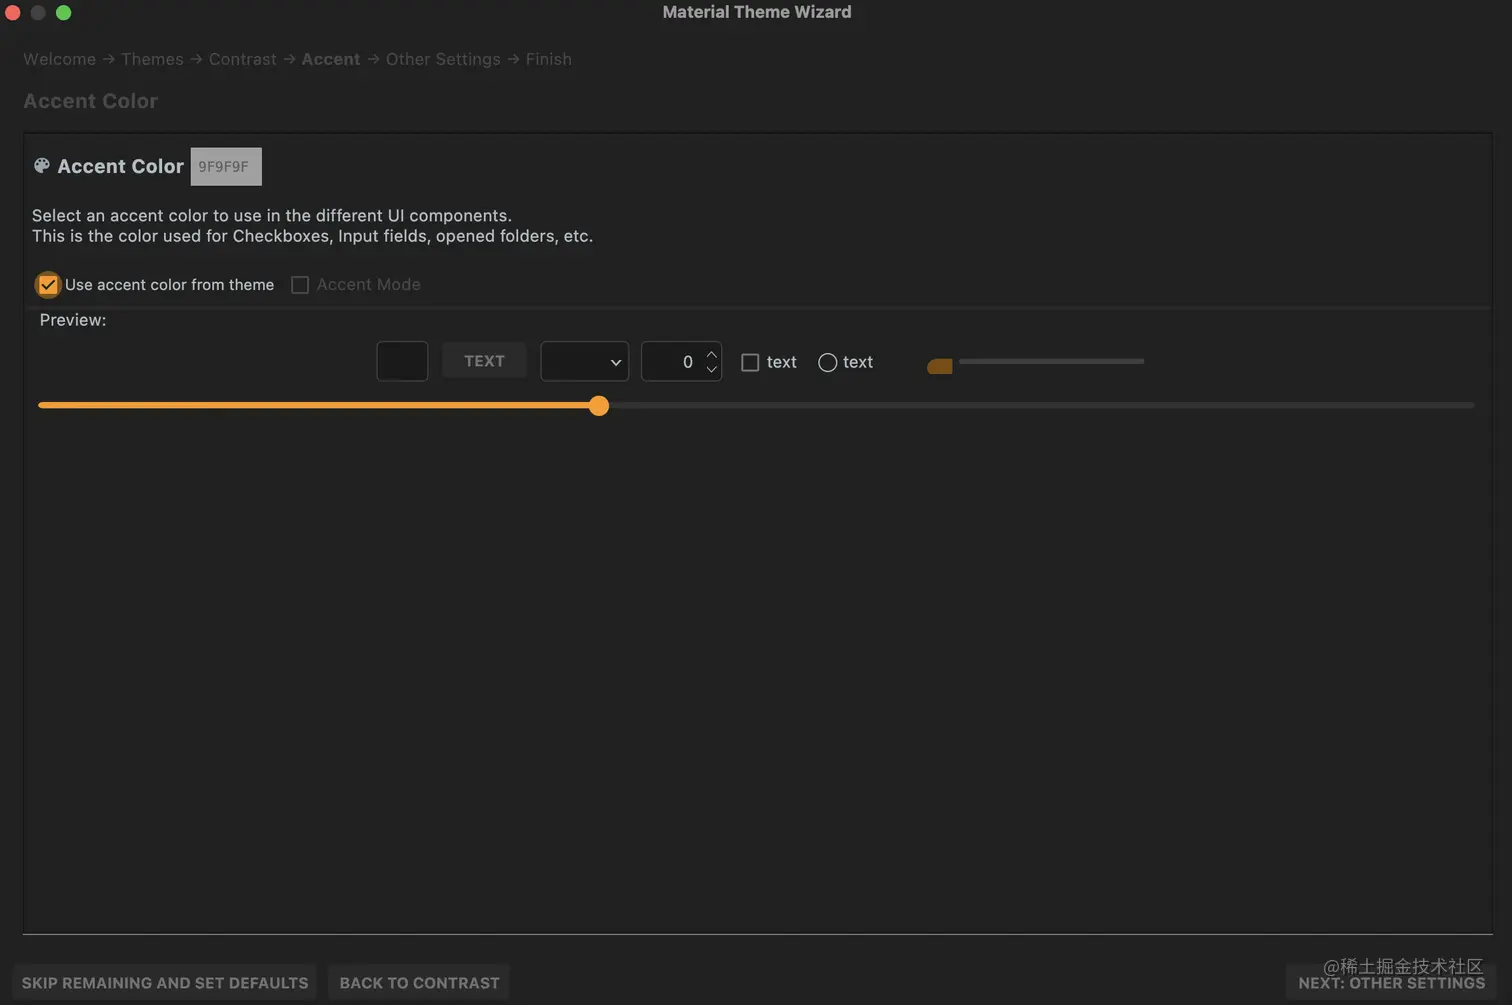
Task: Open the preview dropdown combo box
Action: pyautogui.click(x=584, y=362)
